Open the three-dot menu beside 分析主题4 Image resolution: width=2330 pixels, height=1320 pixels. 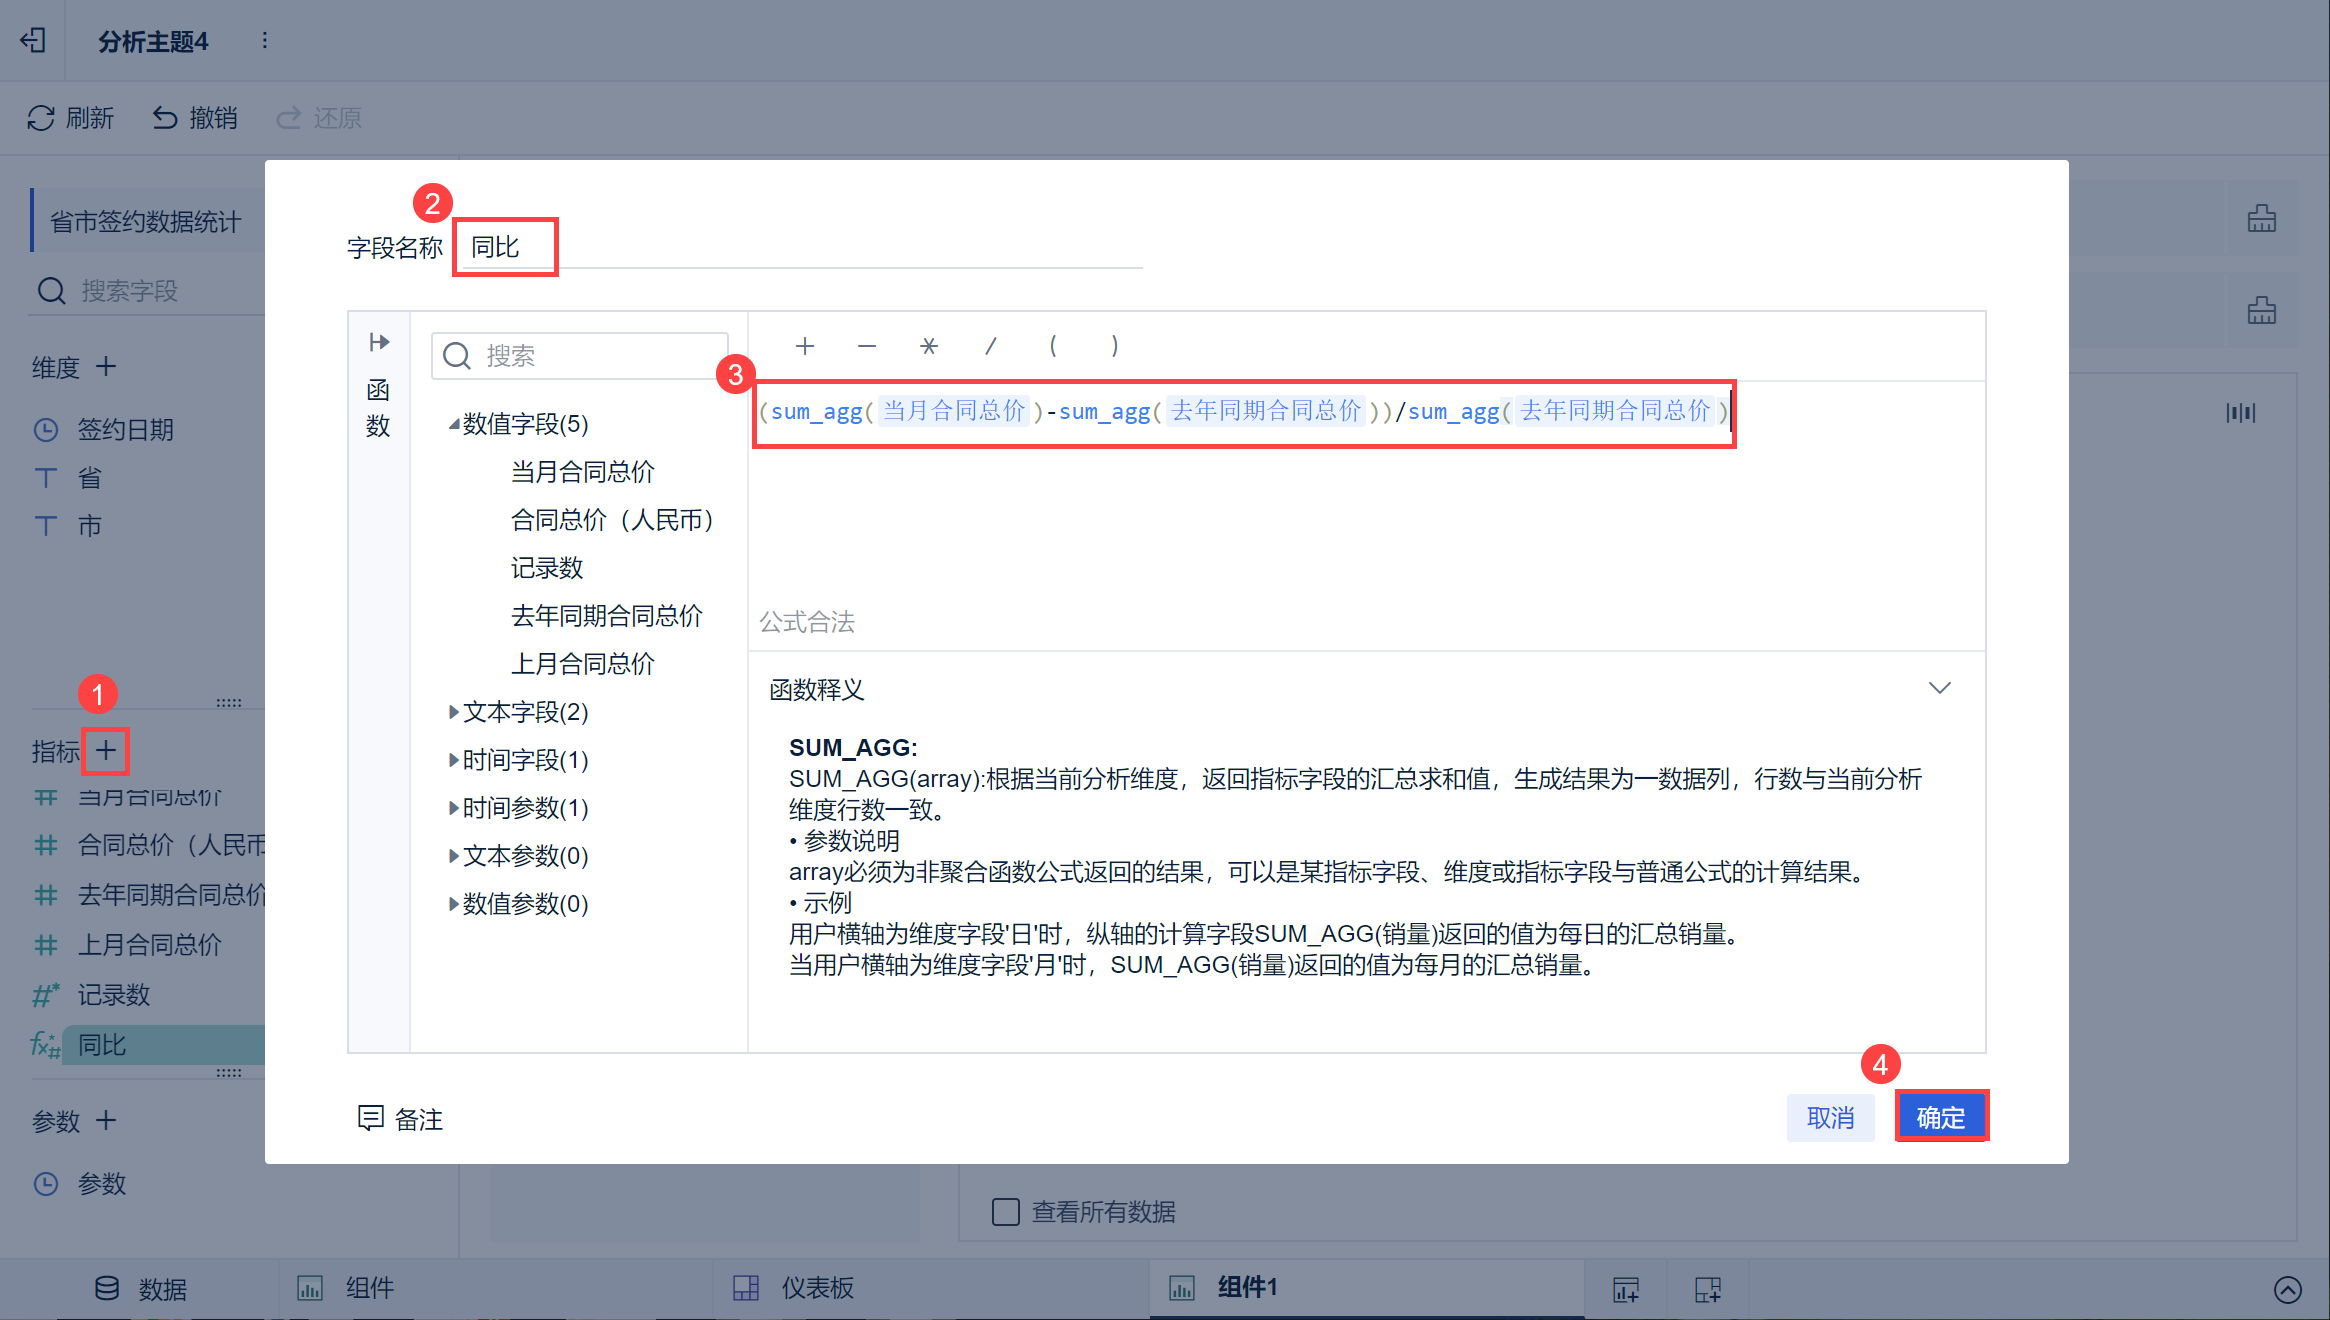264,40
